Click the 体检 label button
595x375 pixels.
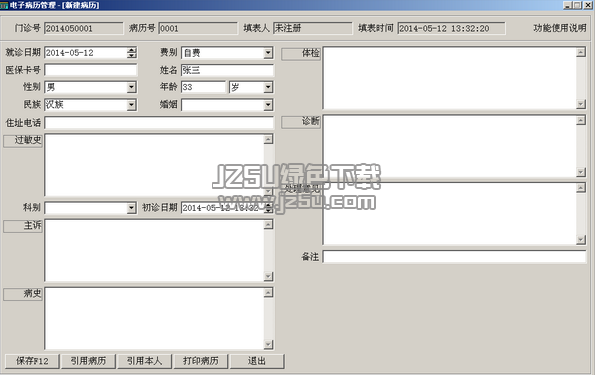tap(301, 54)
